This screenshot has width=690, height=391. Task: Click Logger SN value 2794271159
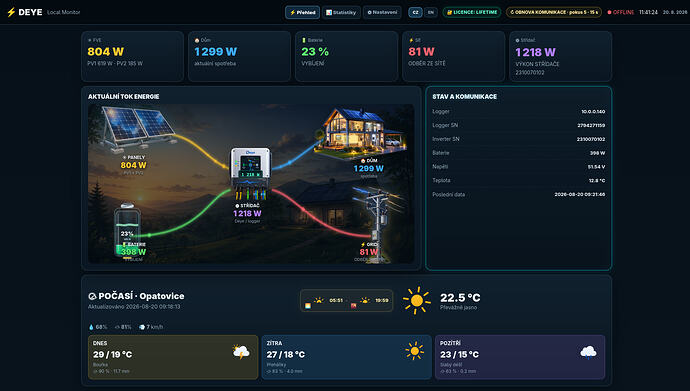point(591,125)
